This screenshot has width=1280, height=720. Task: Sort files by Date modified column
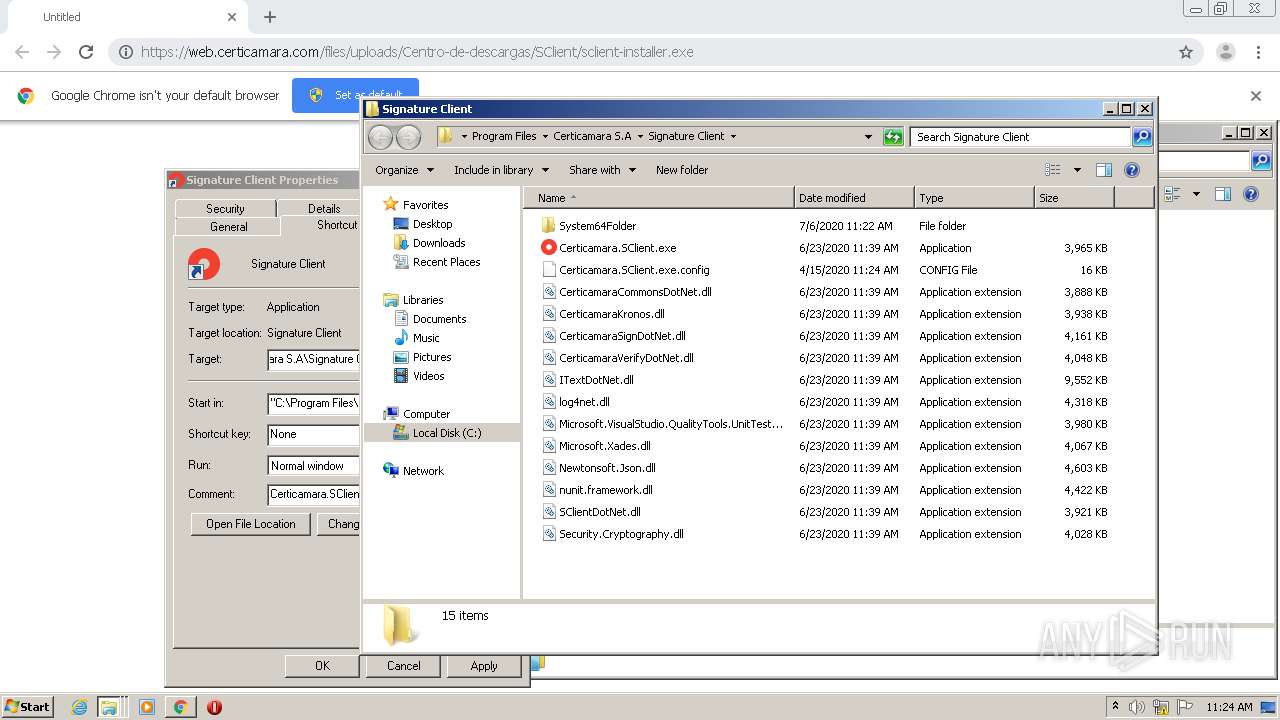click(854, 198)
